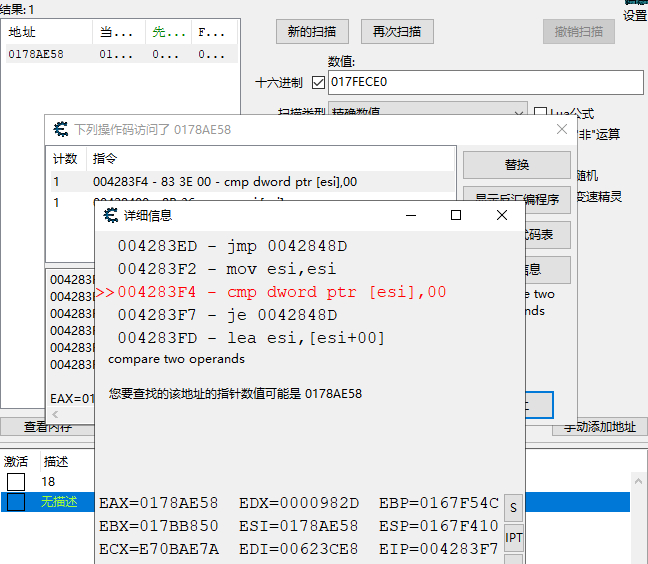Click line 004283F2 mov esi,esi

point(227,269)
